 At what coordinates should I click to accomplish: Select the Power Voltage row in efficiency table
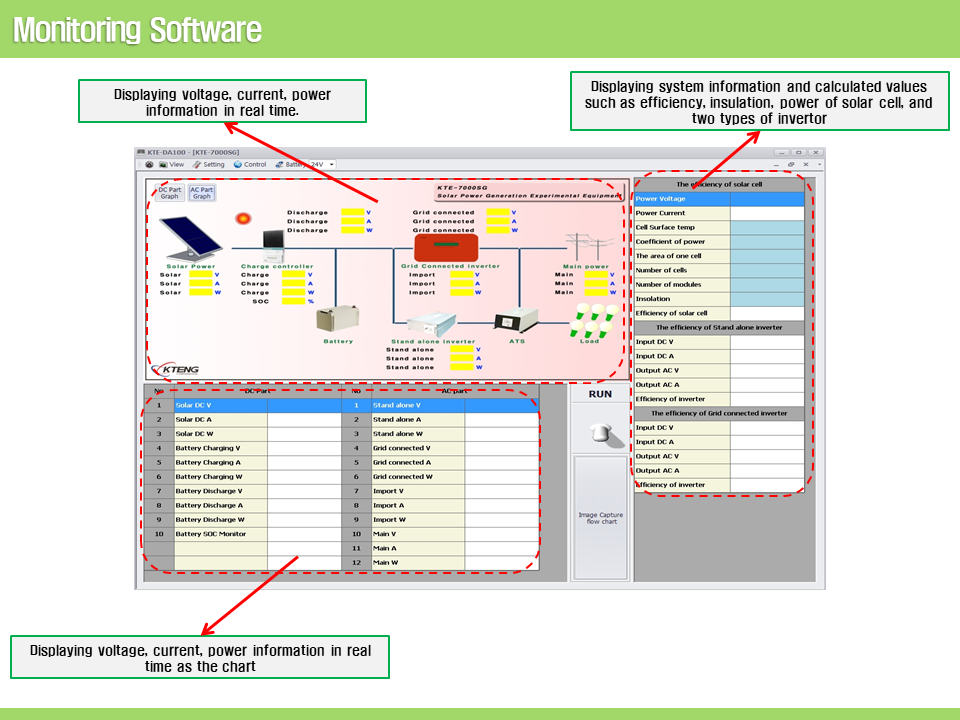coord(682,199)
